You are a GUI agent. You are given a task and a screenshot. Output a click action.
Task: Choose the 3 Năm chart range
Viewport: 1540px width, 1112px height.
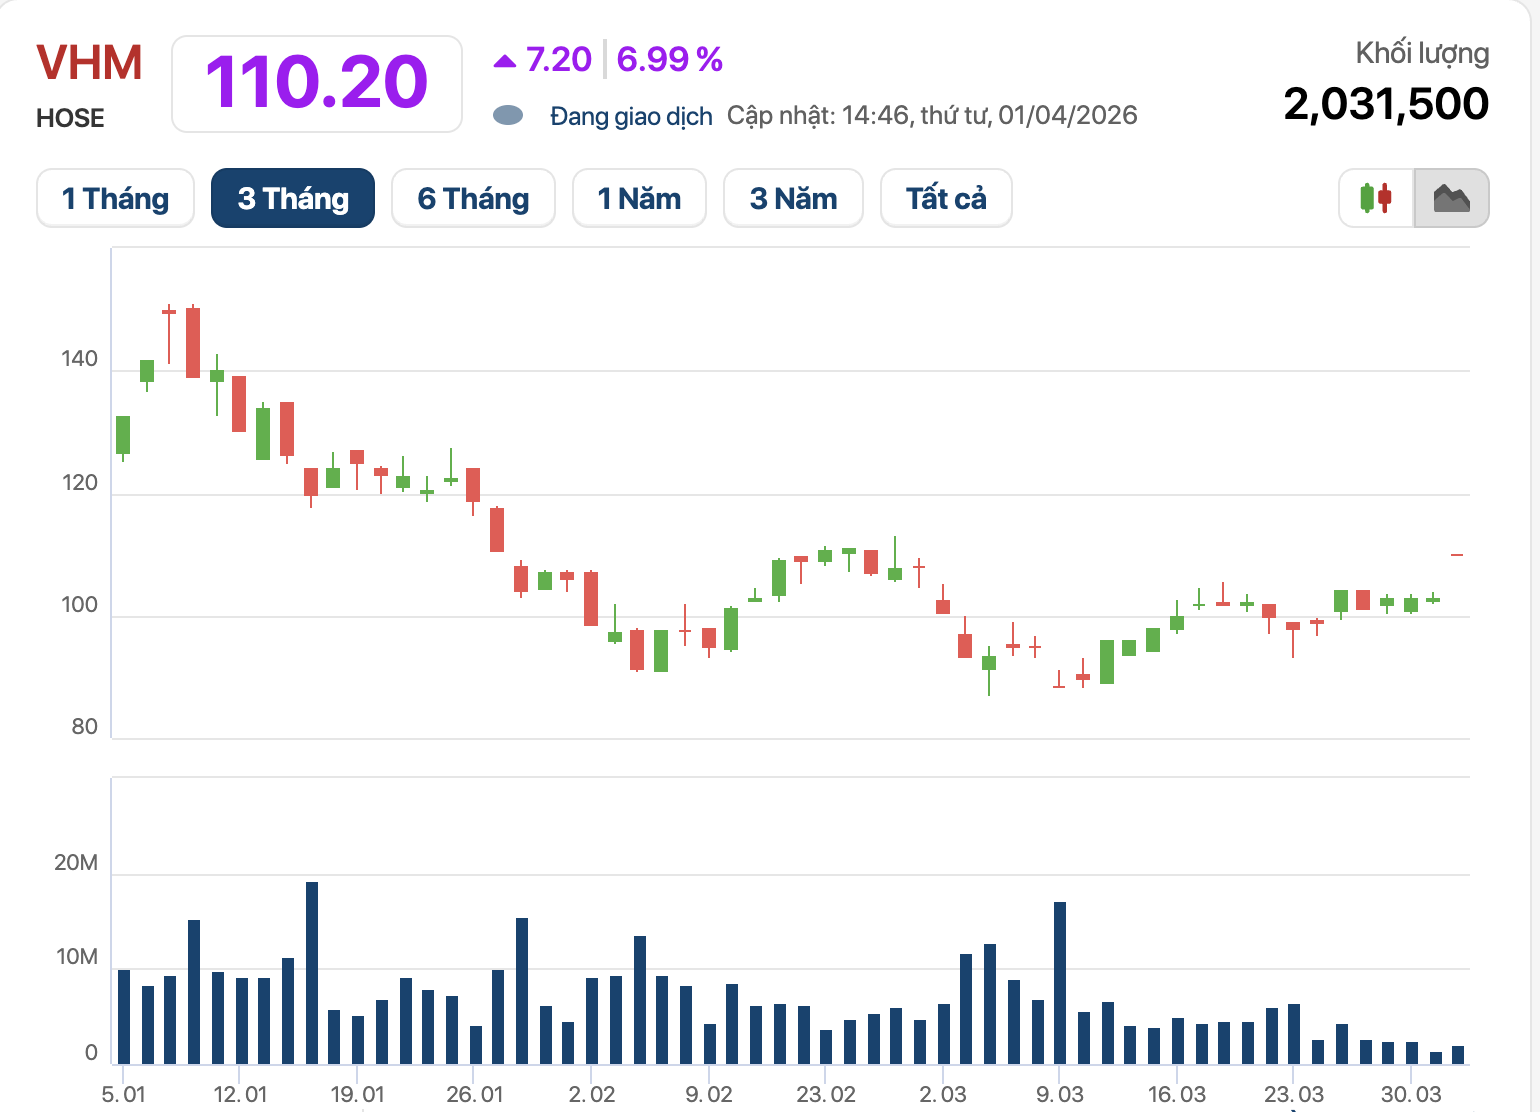793,198
